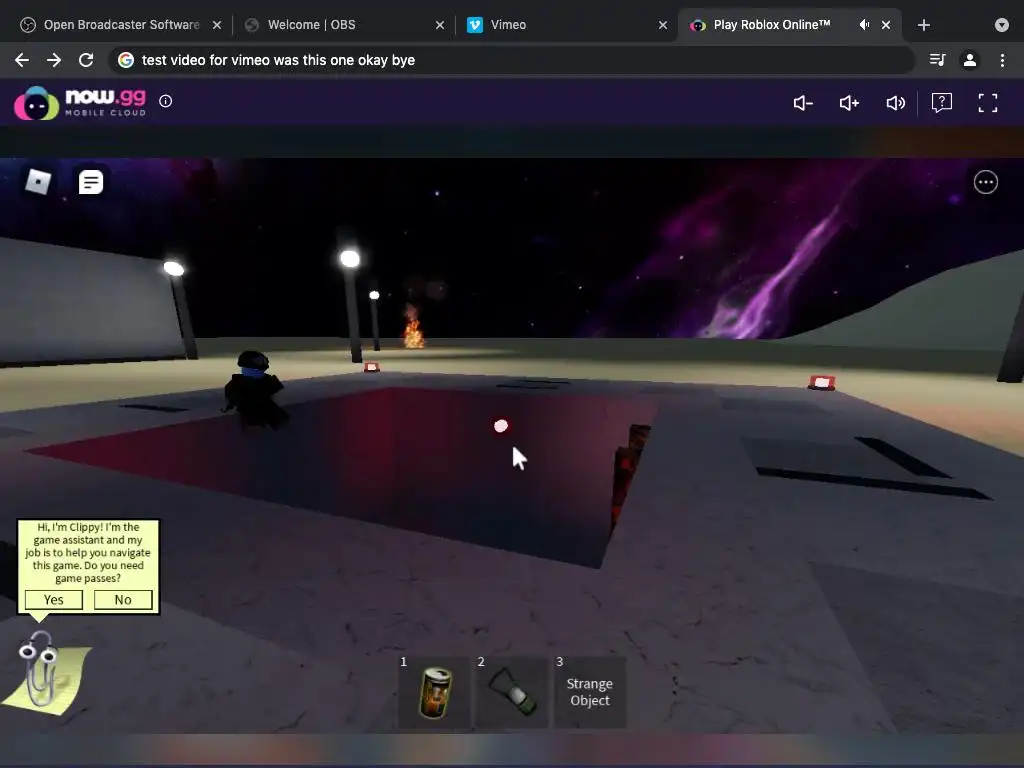
Task: Open the tab search dropdown arrow
Action: [x=1001, y=25]
